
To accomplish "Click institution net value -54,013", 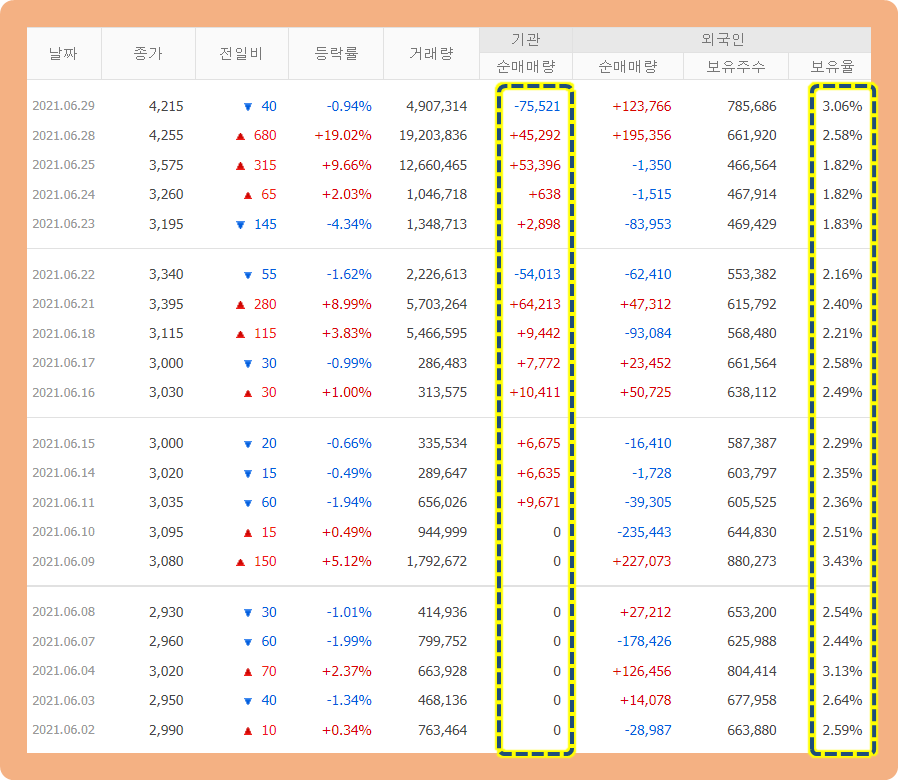I will pyautogui.click(x=537, y=274).
